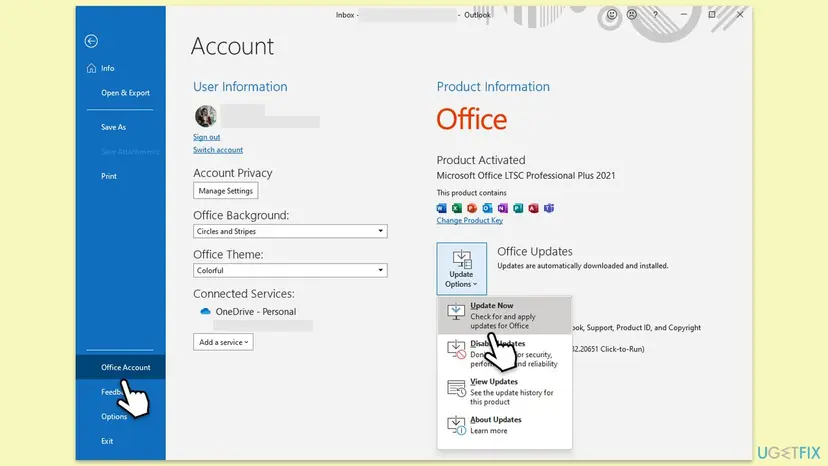828x466 pixels.
Task: Click the Manage Settings button
Action: coord(225,191)
